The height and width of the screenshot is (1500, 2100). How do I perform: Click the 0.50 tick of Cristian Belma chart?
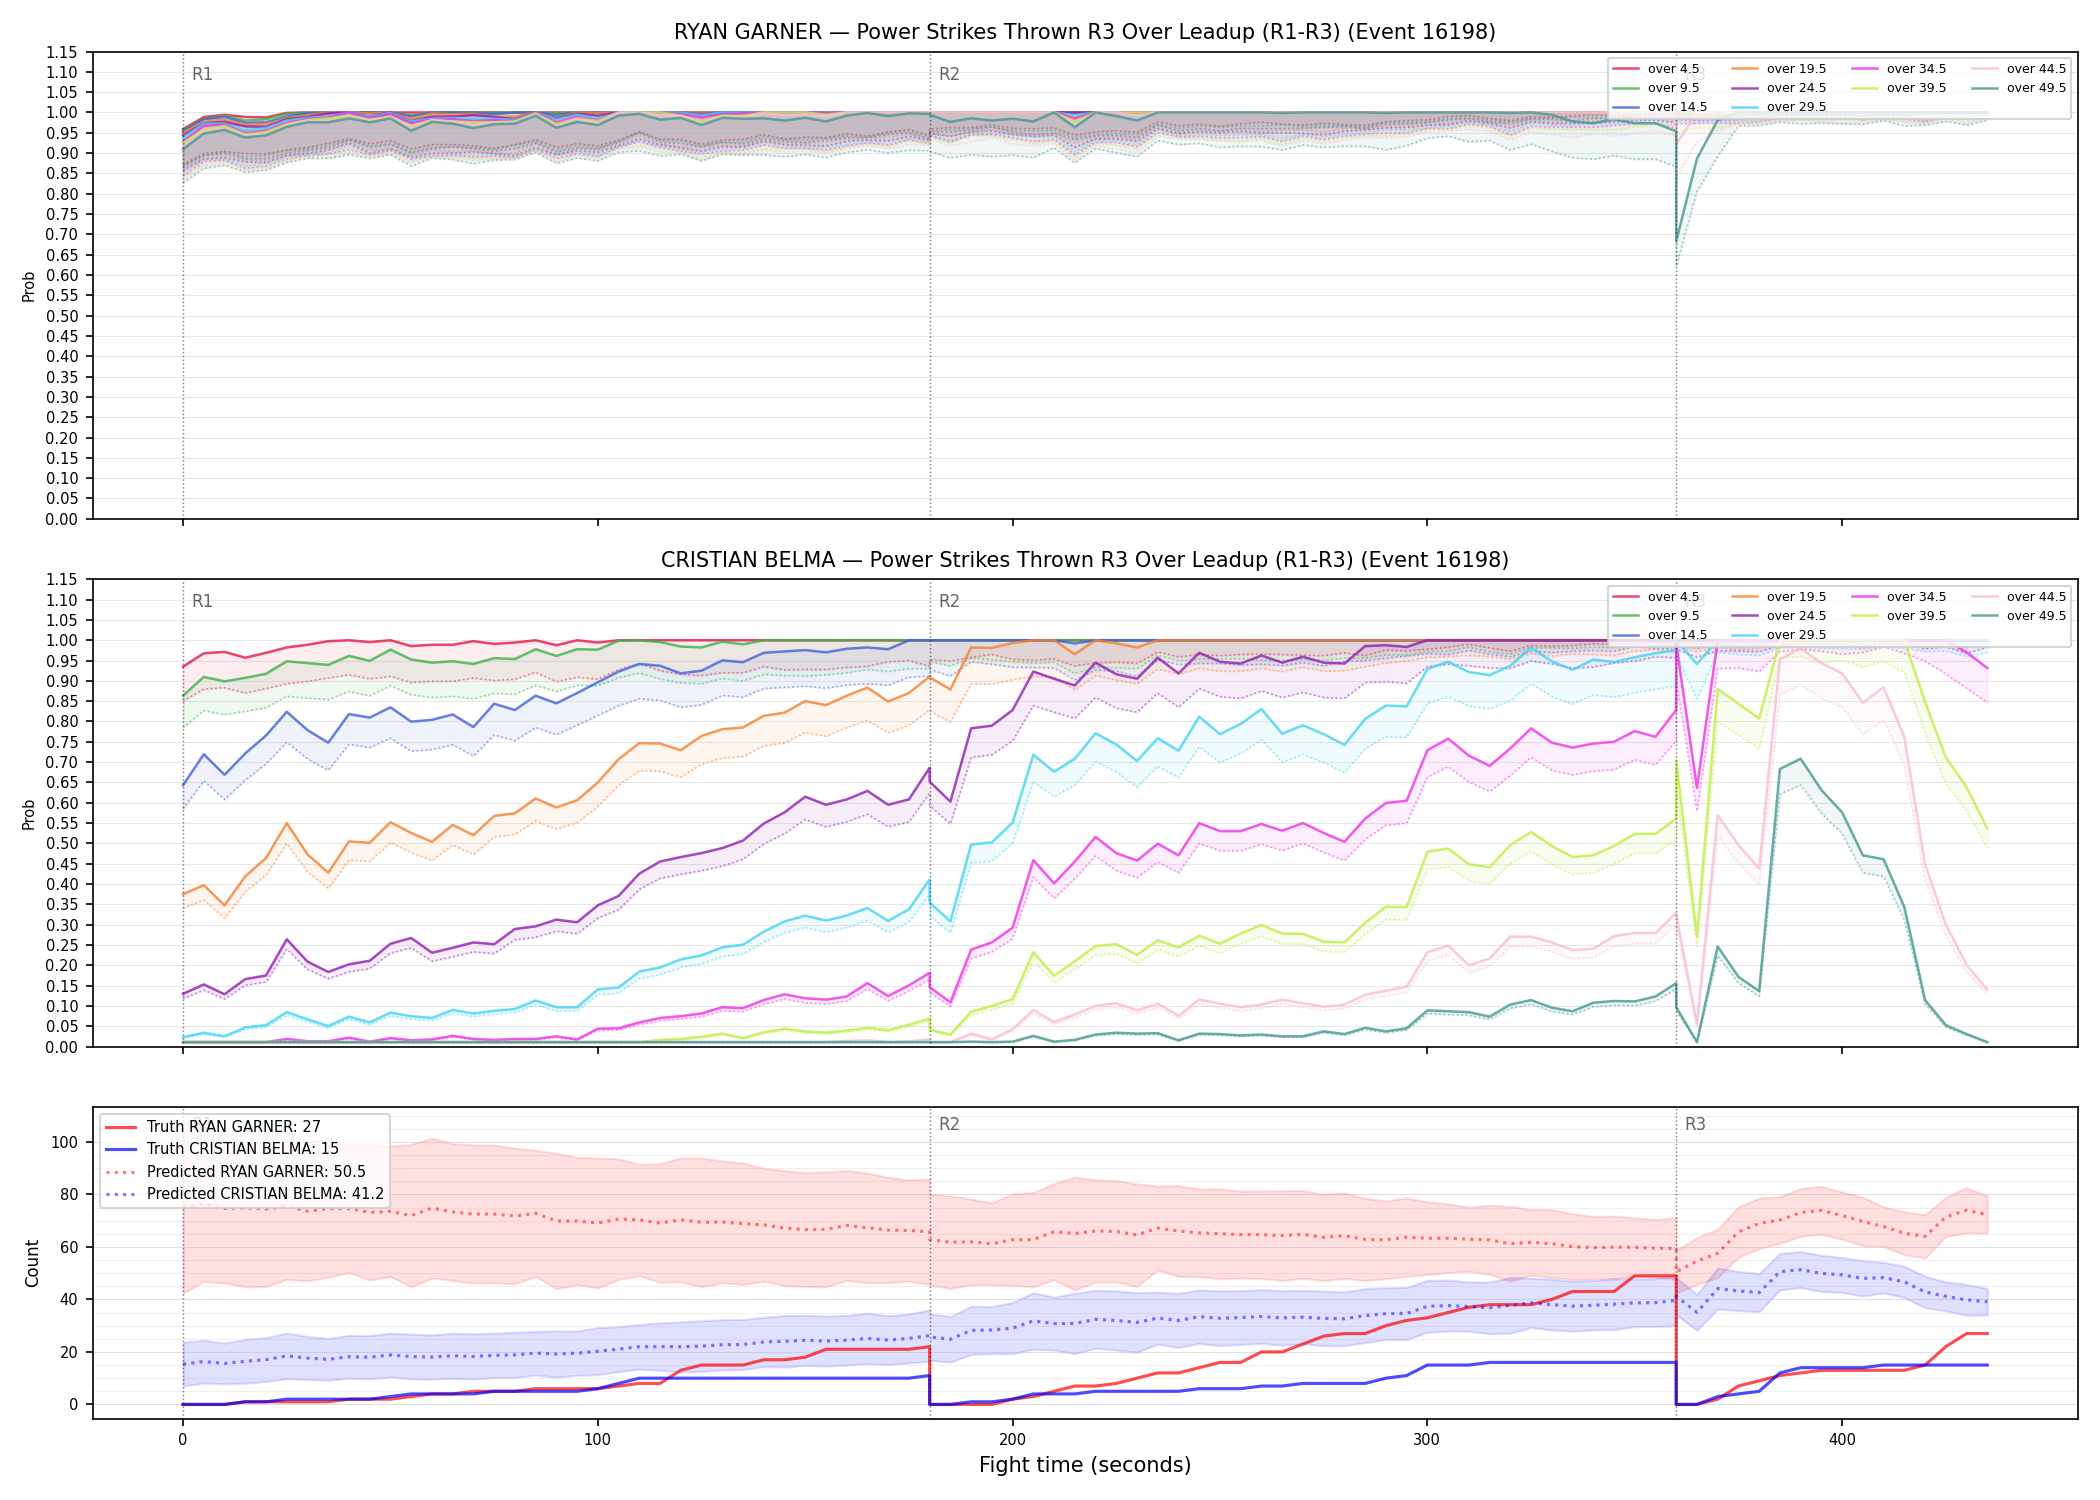[62, 844]
